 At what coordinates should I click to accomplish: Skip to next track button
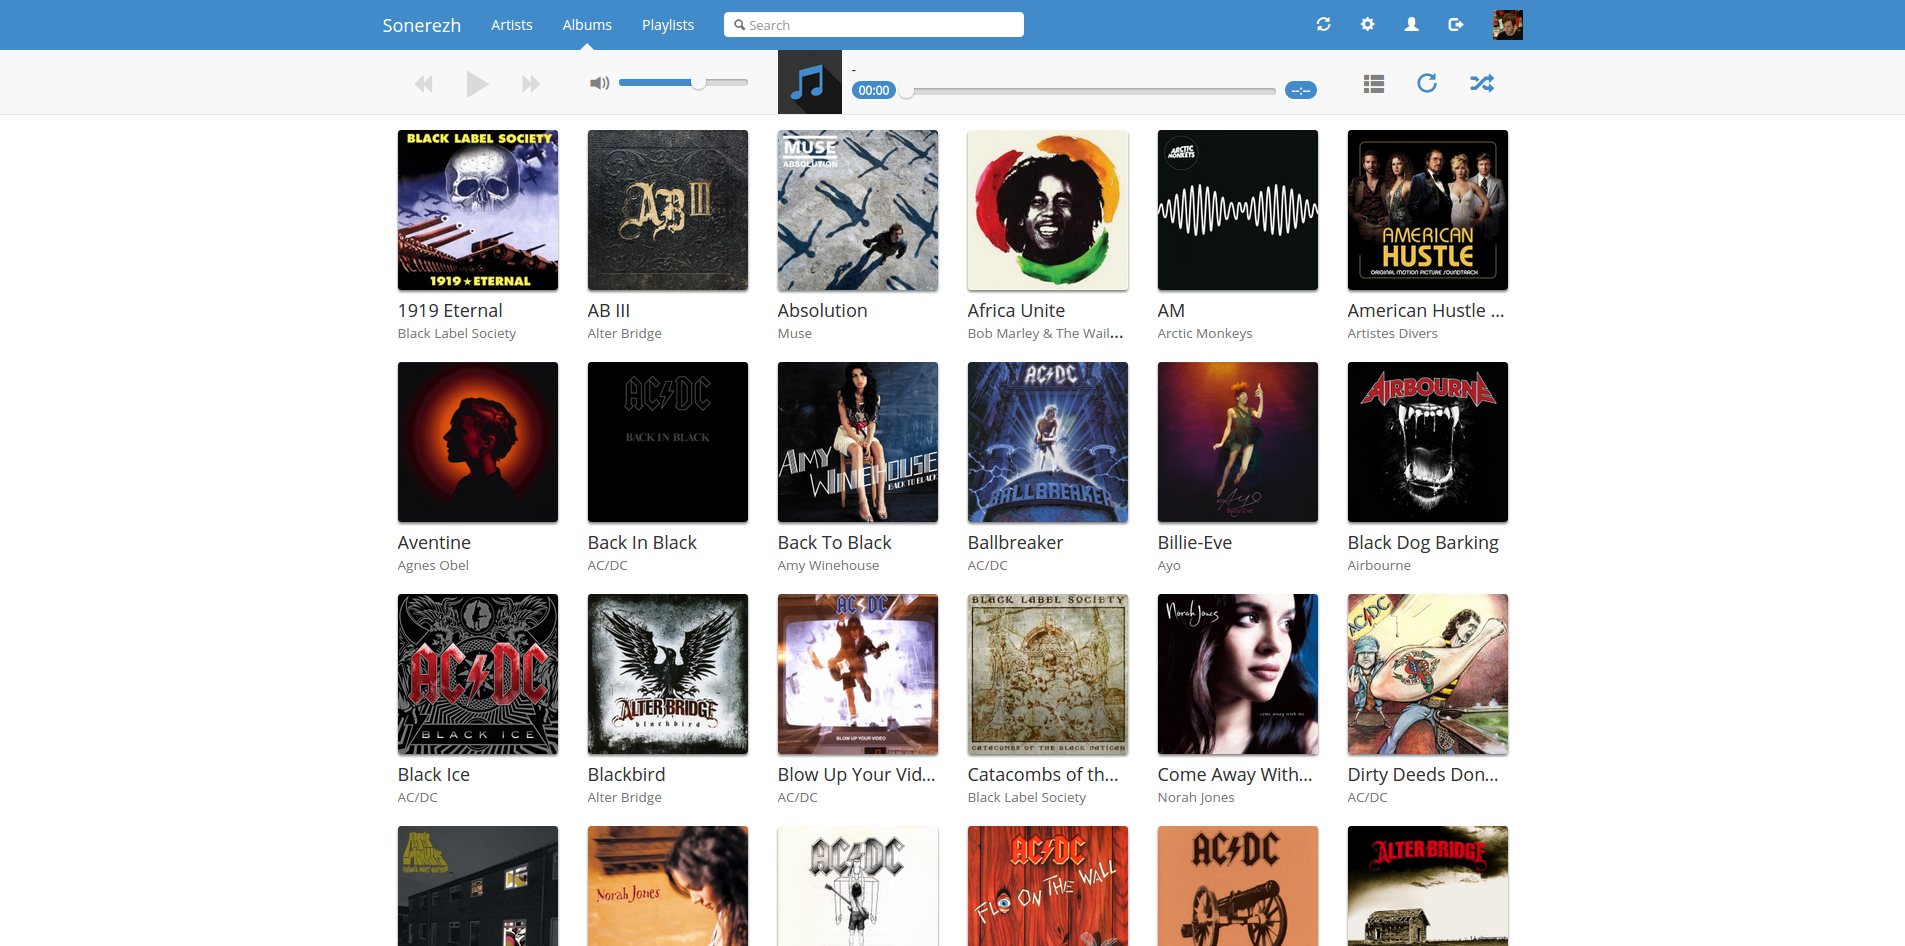[531, 84]
